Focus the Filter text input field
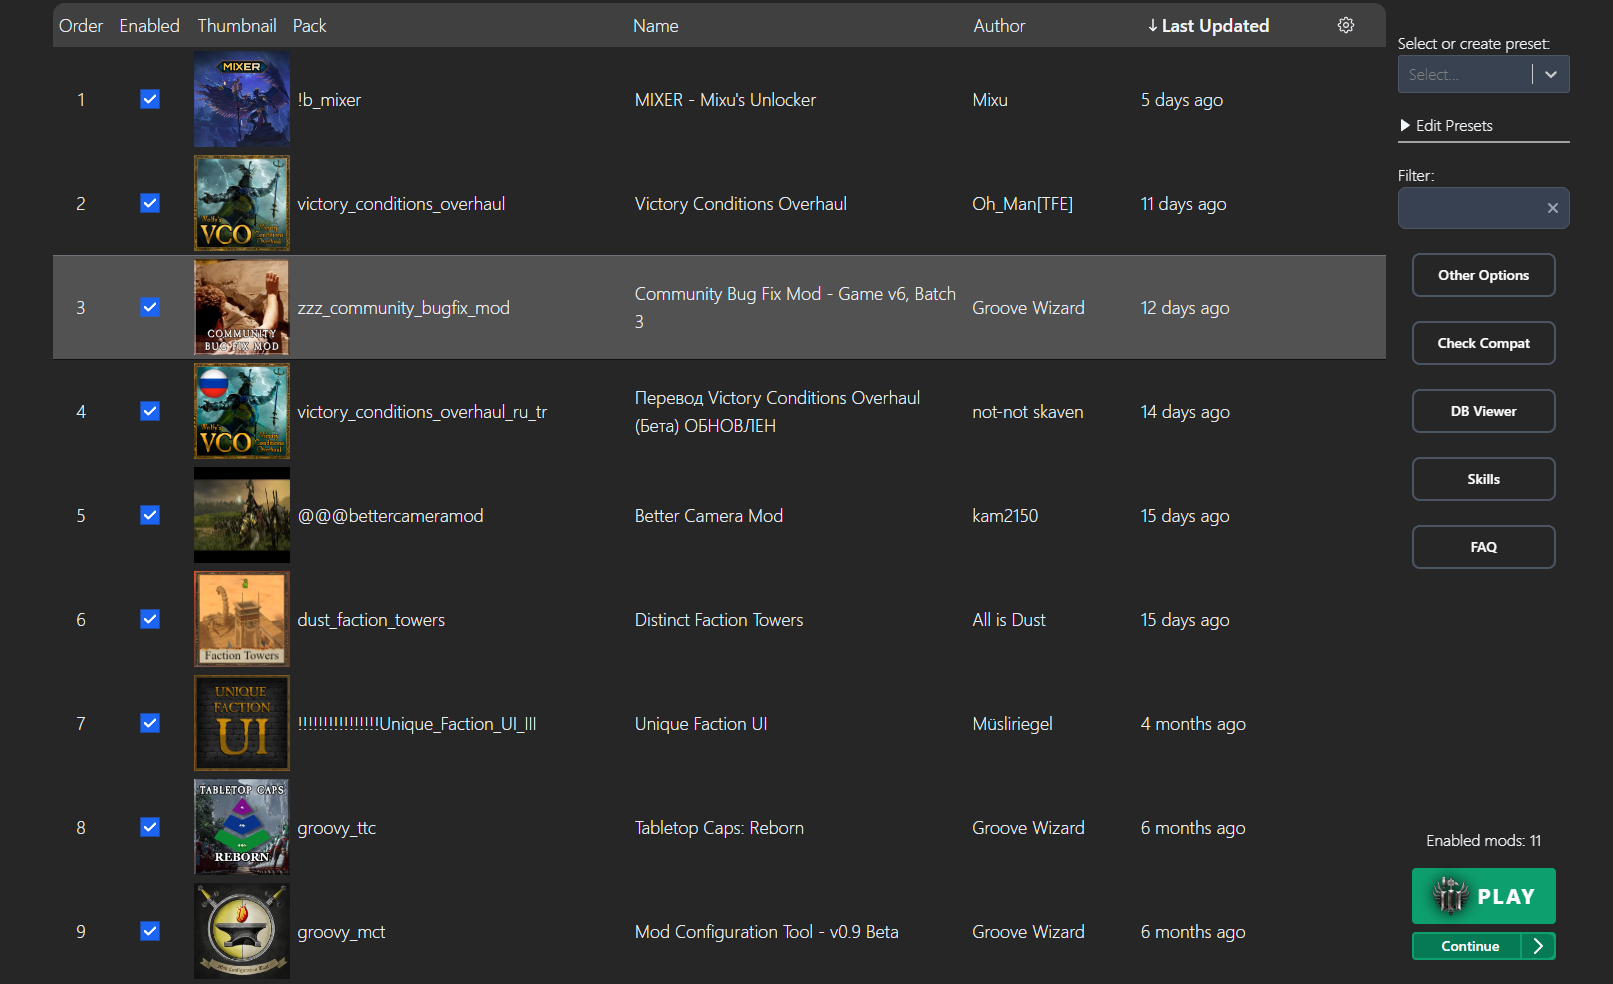The width and height of the screenshot is (1613, 984). (x=1470, y=208)
